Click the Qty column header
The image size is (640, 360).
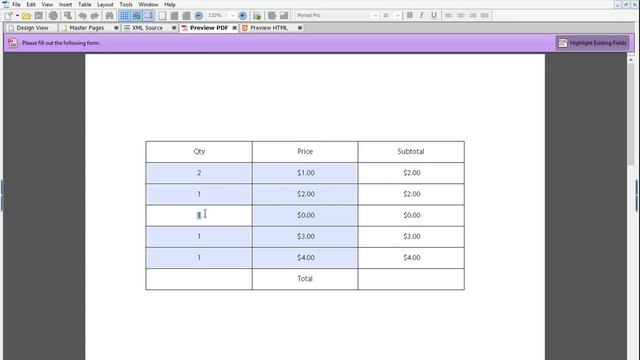tap(199, 151)
